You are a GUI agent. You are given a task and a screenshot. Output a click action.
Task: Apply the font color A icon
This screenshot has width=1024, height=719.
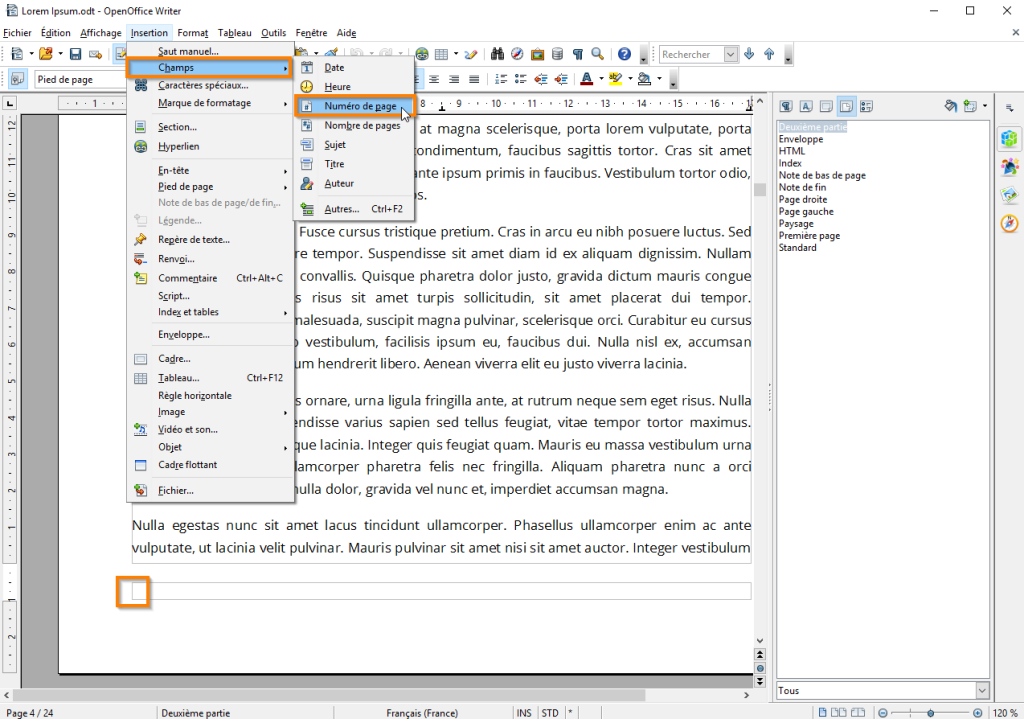(x=586, y=79)
